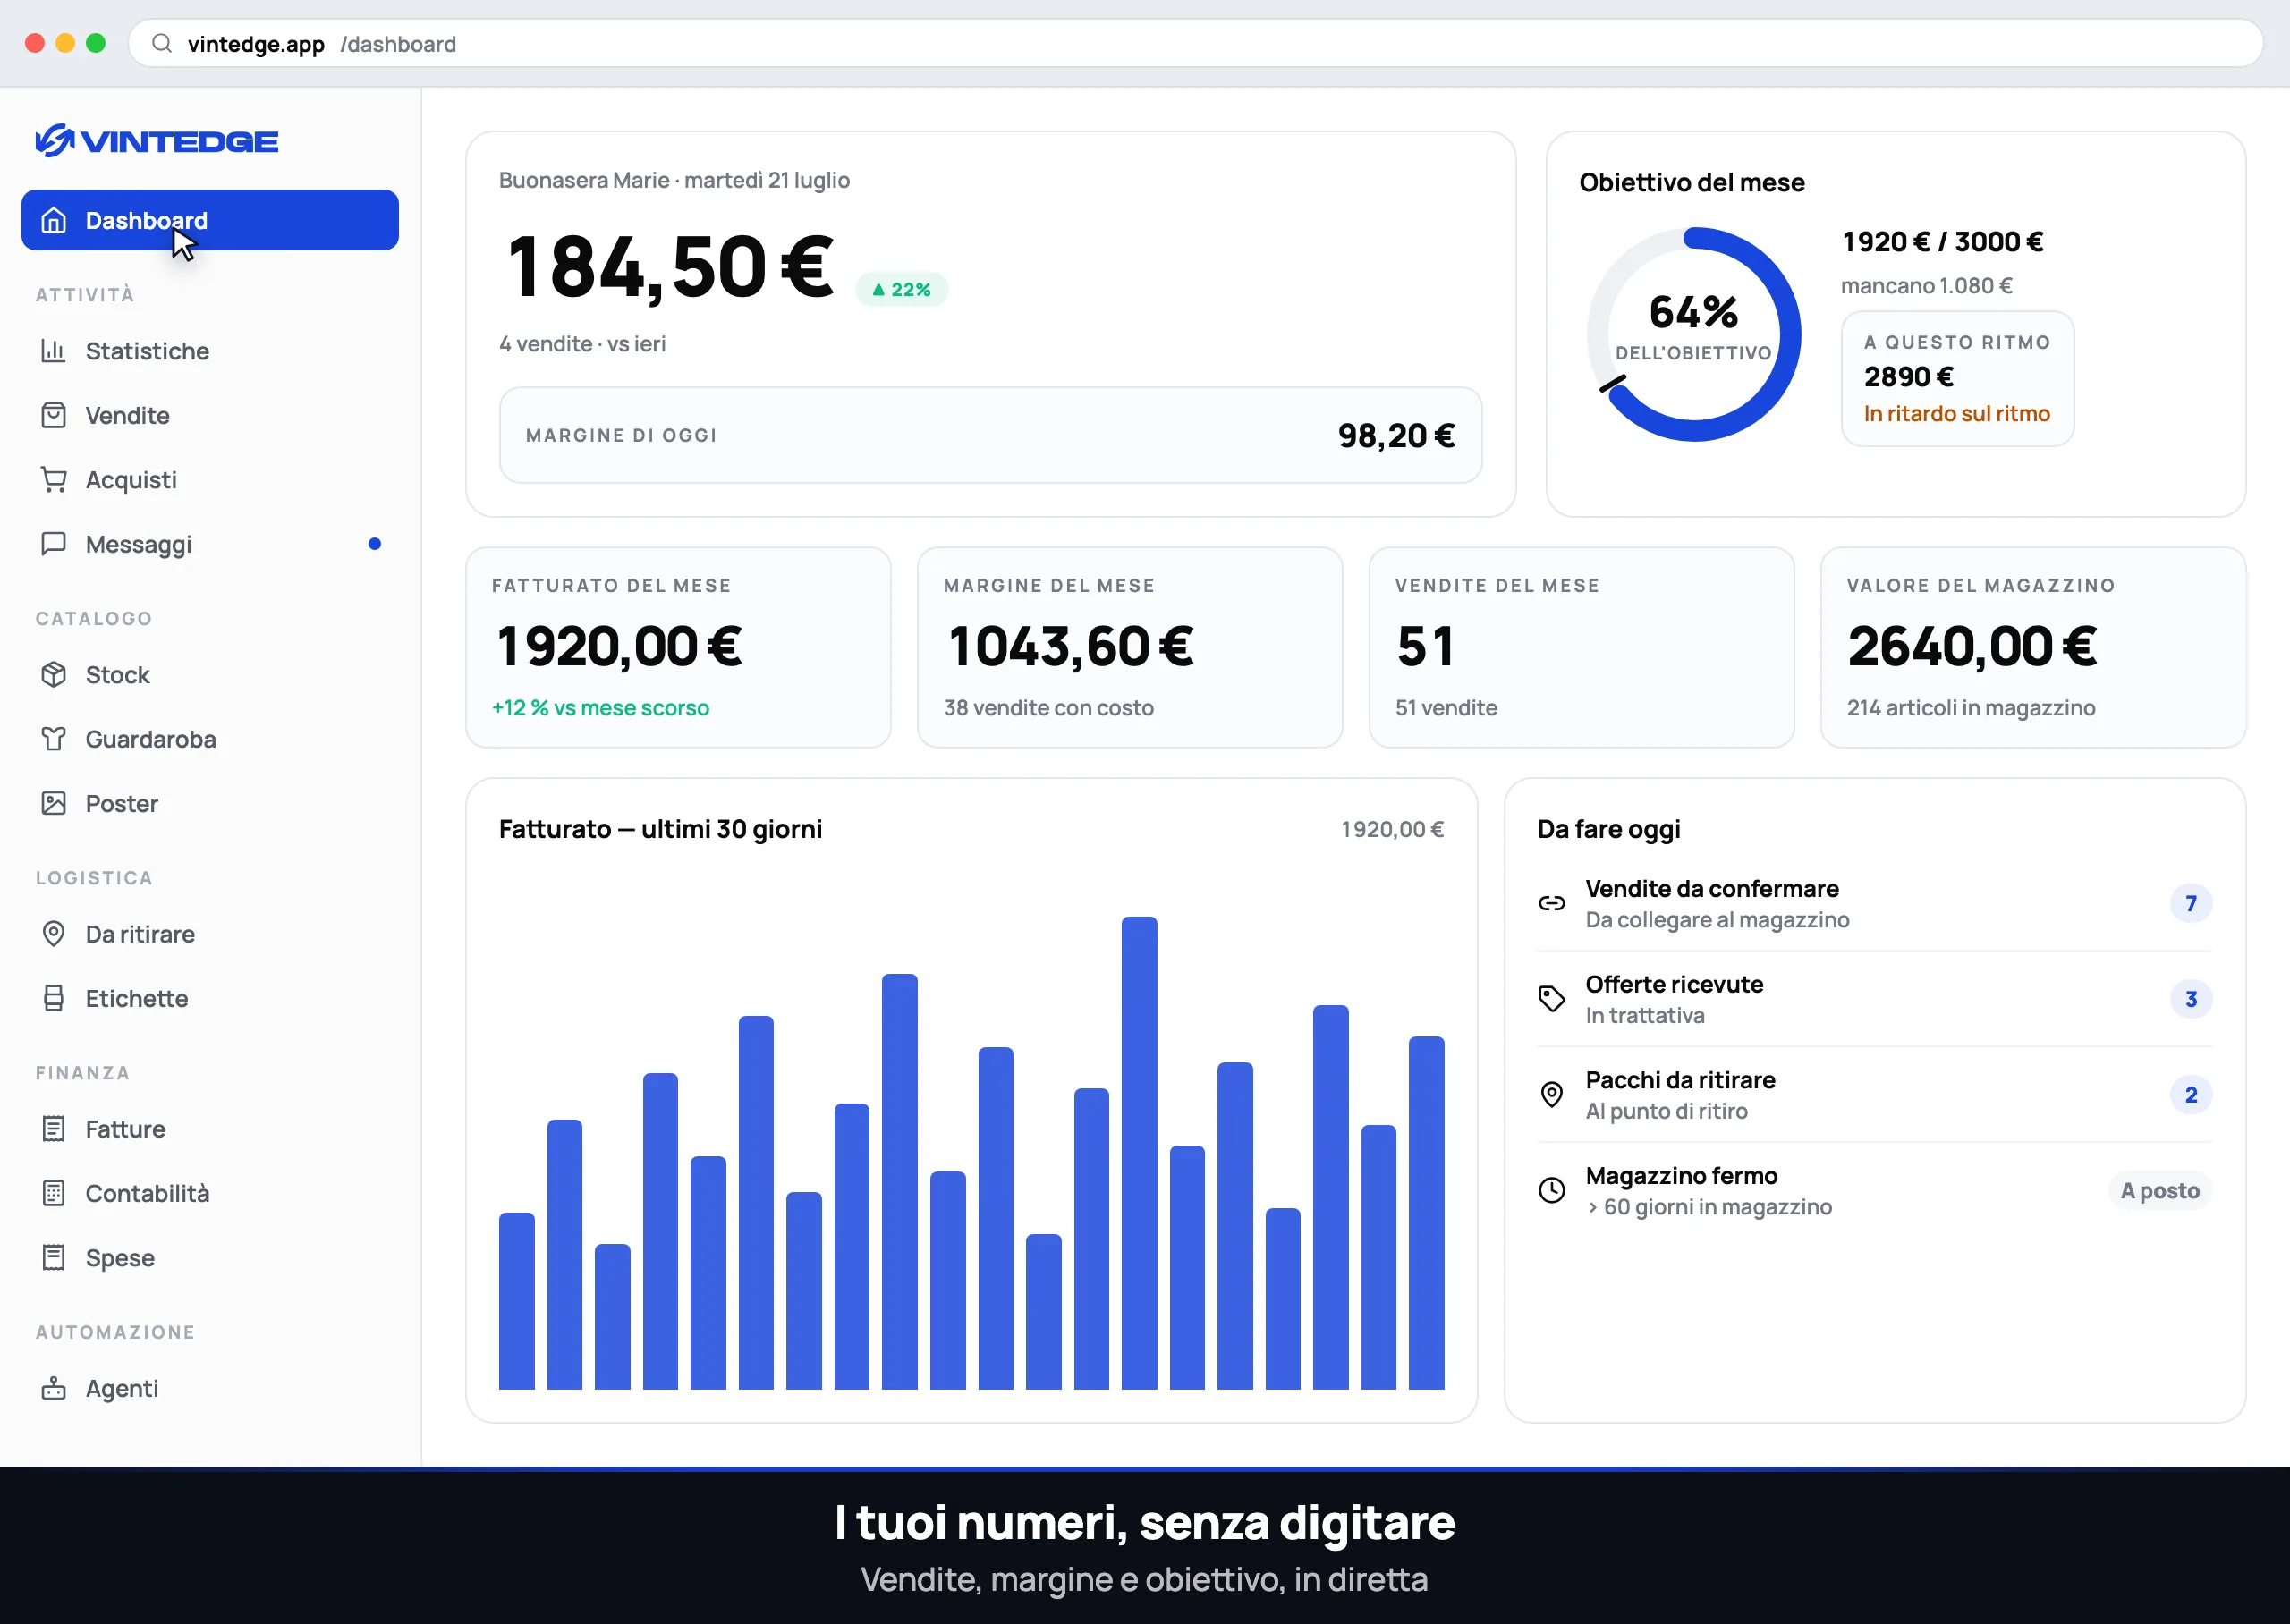Click the link icon beside Vendite da confermare
The width and height of the screenshot is (2290, 1624).
(x=1552, y=903)
